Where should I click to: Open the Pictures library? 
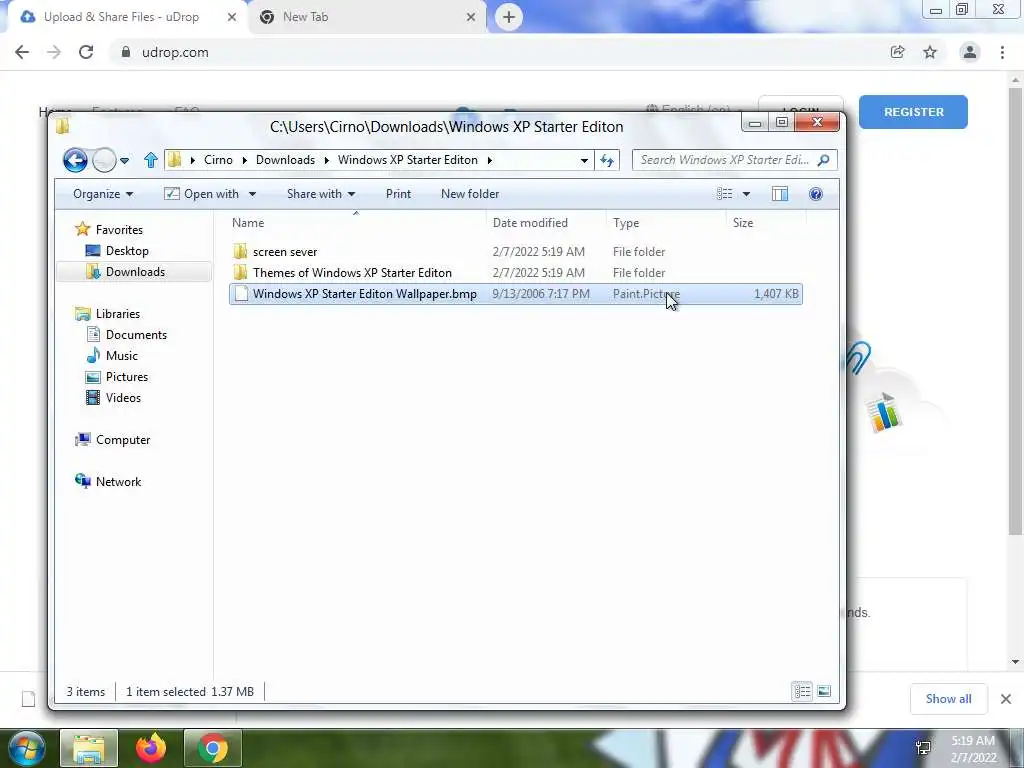pos(117,377)
